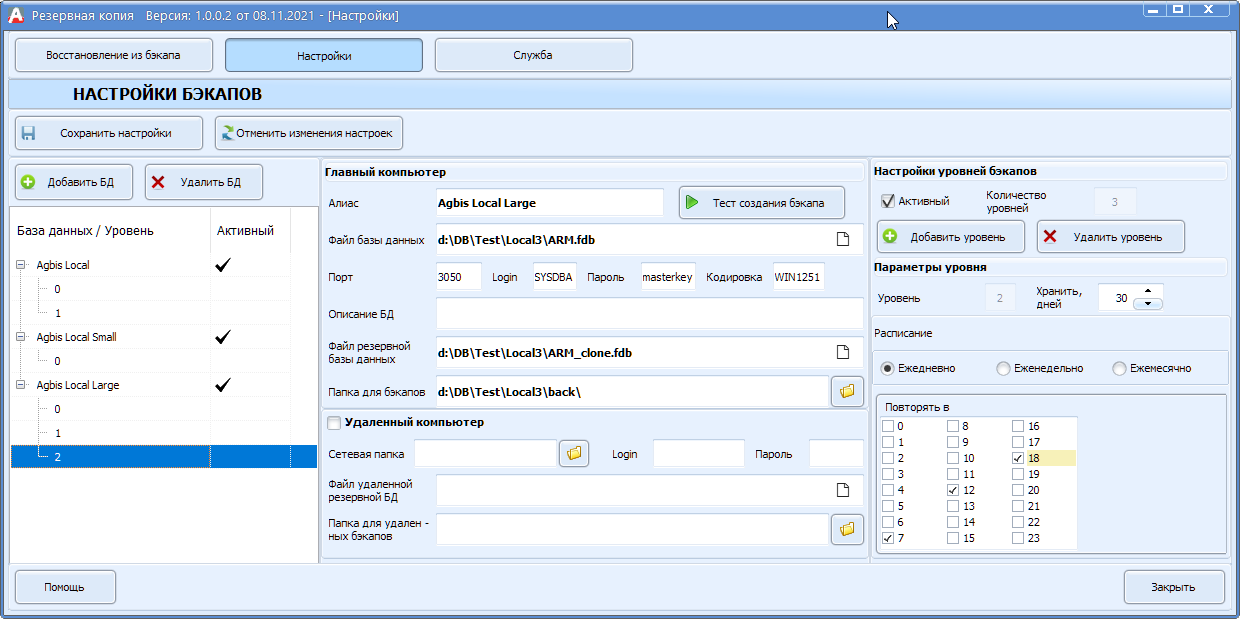This screenshot has width=1240, height=619.
Task: Check hour 9 in Повторять в
Action: click(x=953, y=442)
